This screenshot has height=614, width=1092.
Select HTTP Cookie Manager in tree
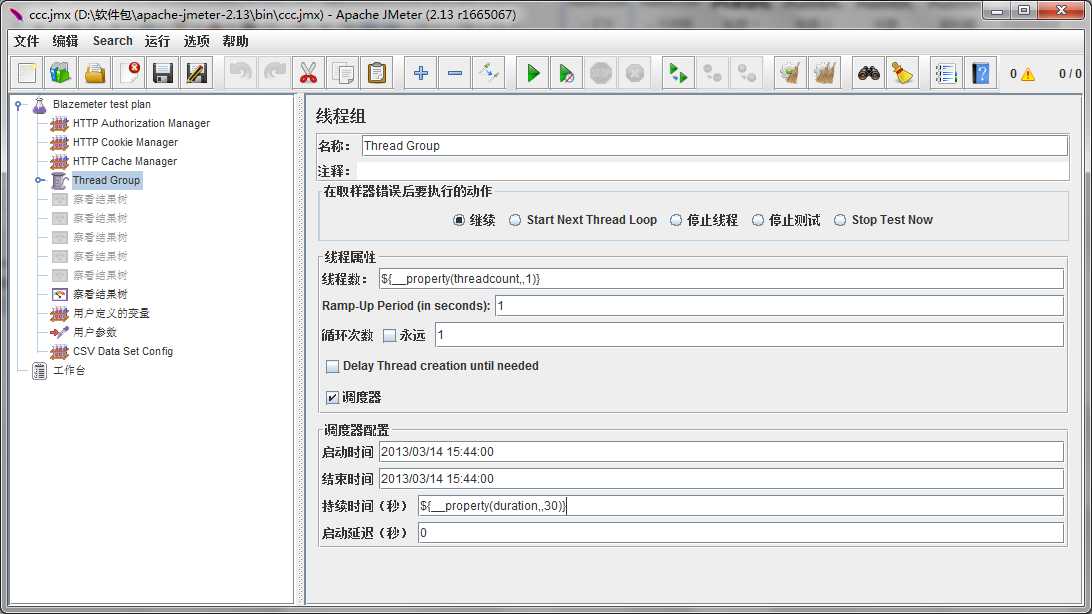click(125, 142)
